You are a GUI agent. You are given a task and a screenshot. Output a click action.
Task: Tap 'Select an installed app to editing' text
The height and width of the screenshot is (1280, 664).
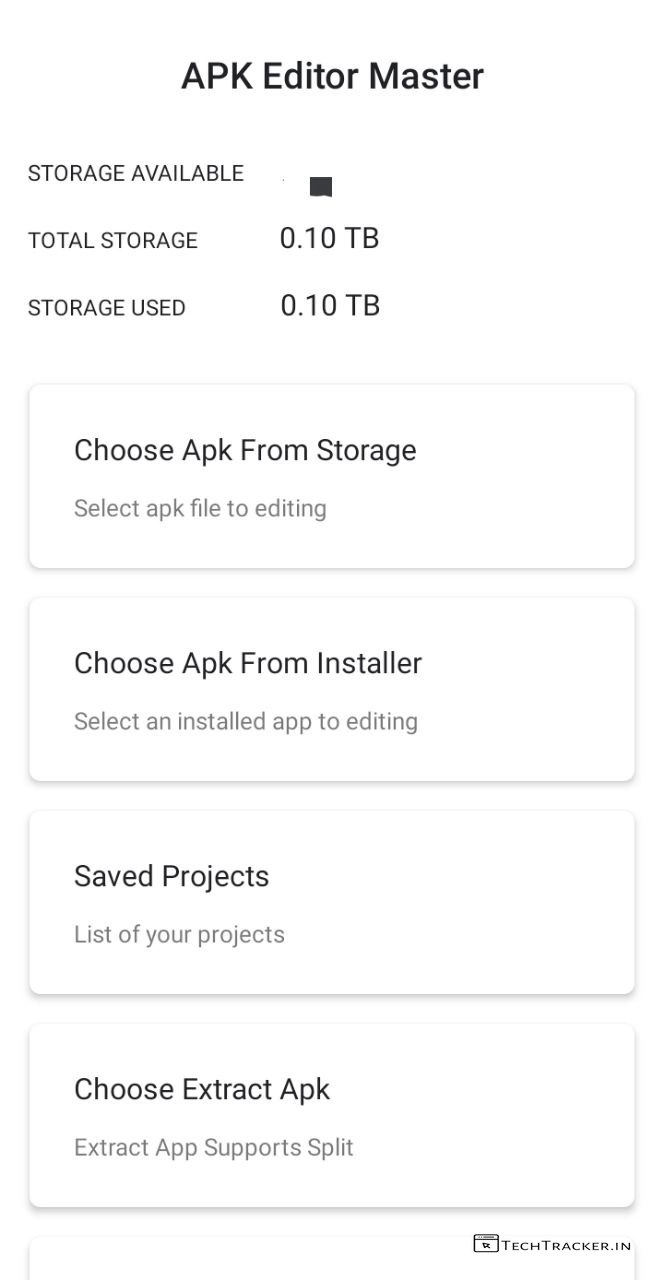(246, 721)
